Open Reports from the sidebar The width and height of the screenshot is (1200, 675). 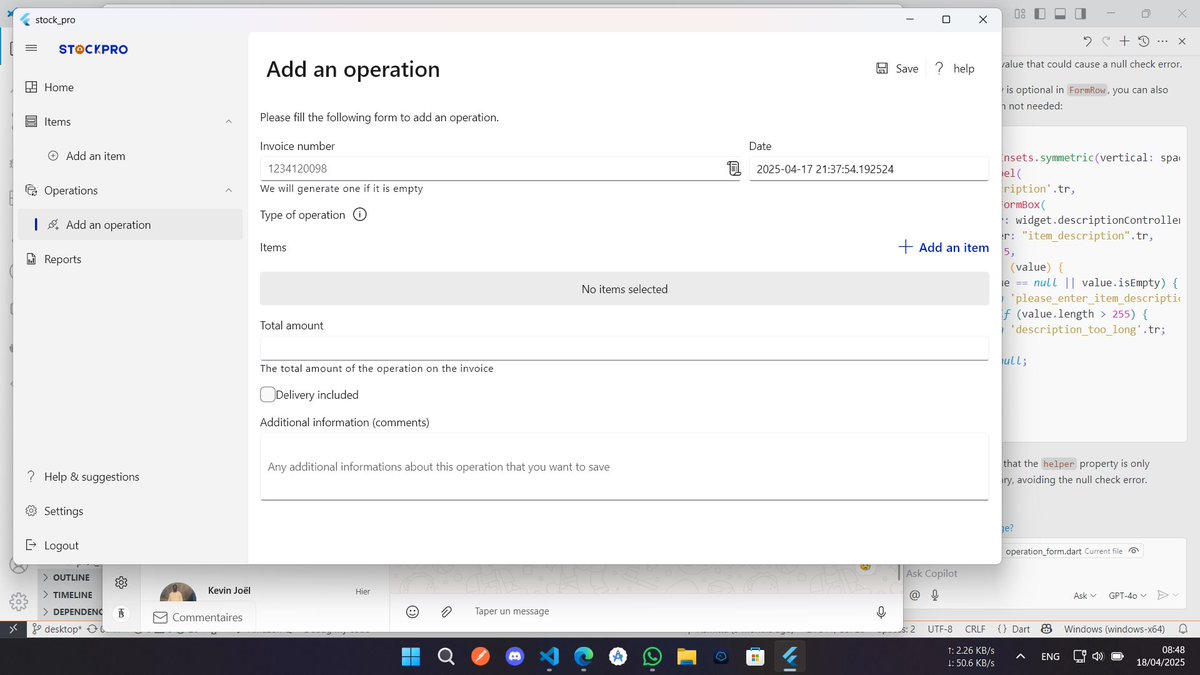pyautogui.click(x=130, y=259)
